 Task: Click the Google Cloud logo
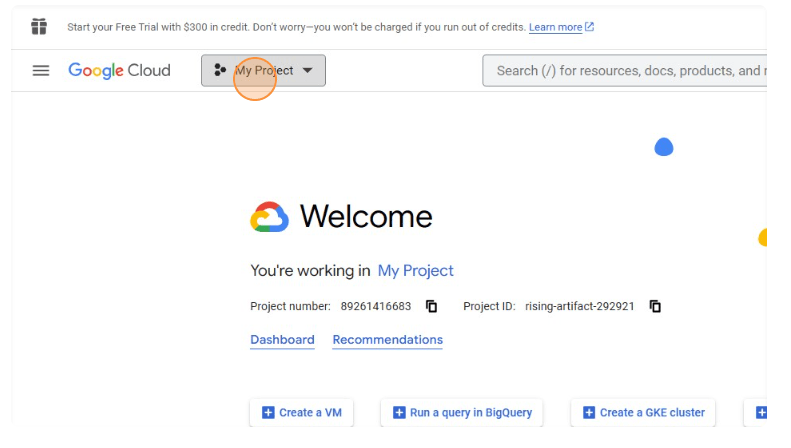(x=120, y=71)
